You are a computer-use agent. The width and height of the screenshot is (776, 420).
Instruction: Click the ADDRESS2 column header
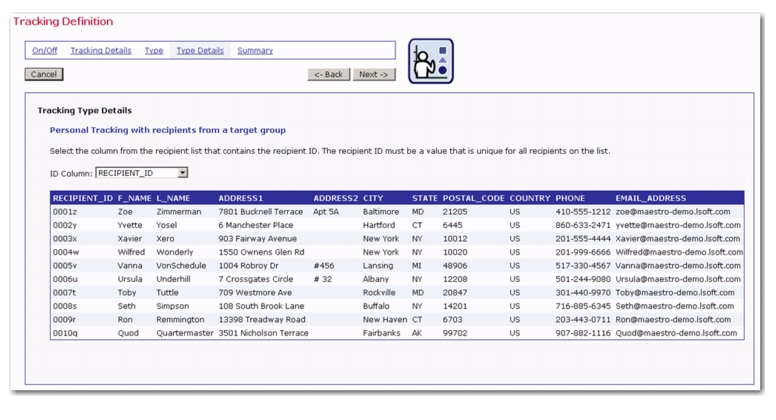(336, 198)
